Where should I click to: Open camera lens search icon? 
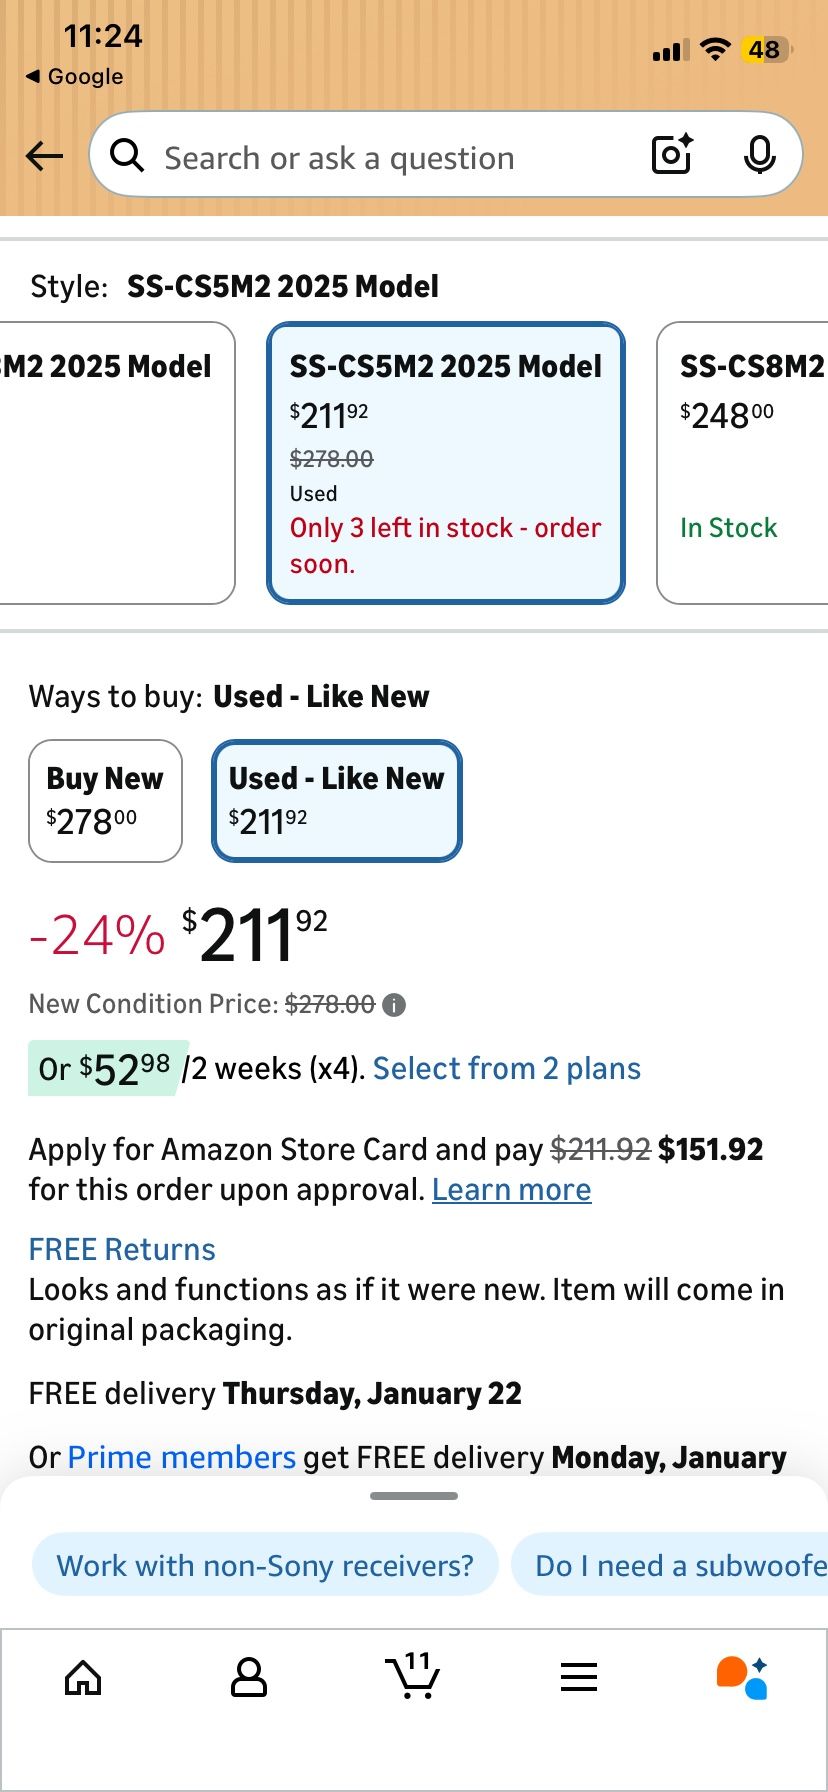click(672, 155)
